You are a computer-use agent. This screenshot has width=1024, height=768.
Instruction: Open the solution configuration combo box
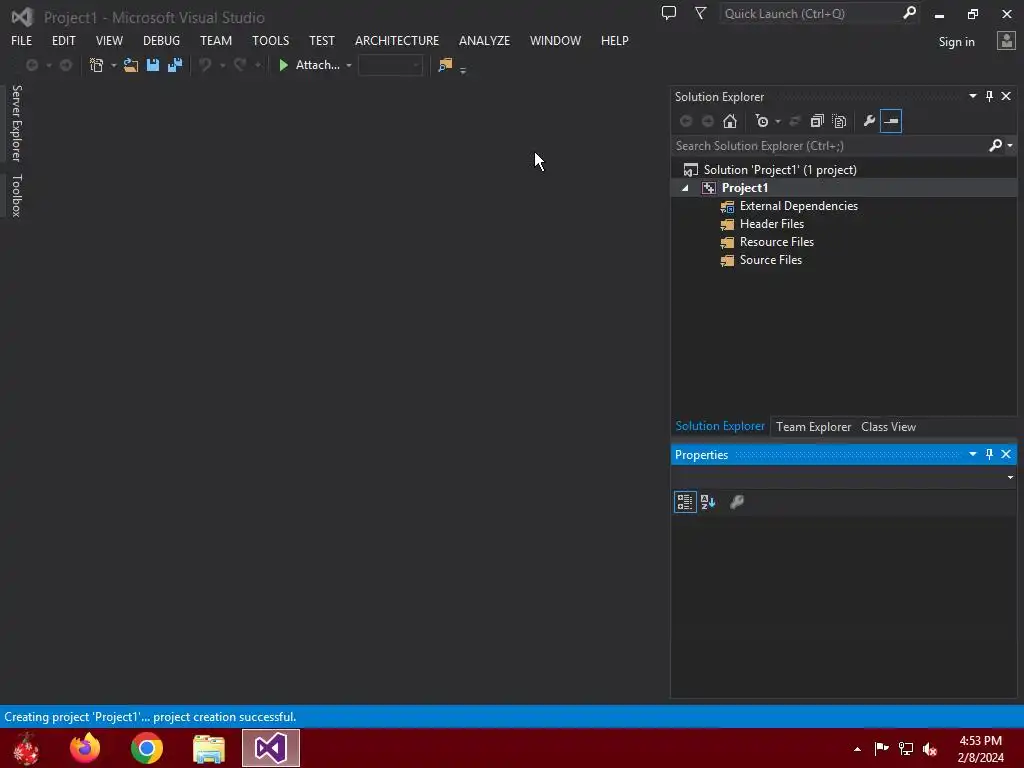(x=390, y=65)
